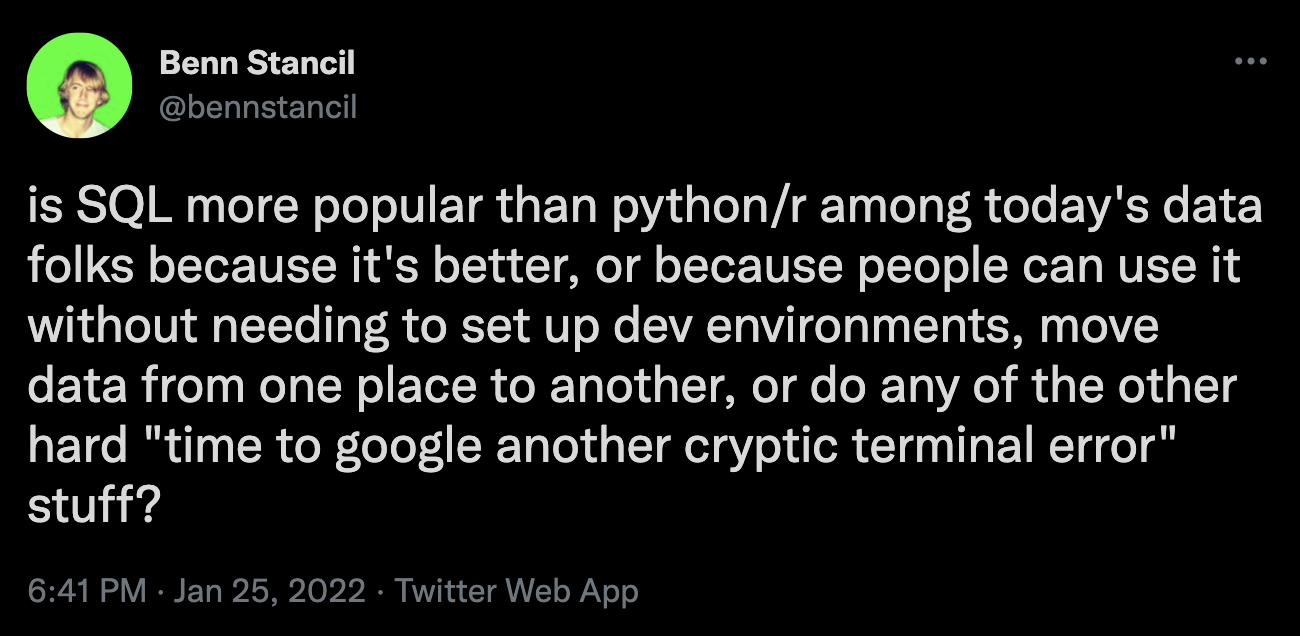This screenshot has width=1300, height=636.
Task: Open the three-dot more options menu
Action: pyautogui.click(x=1250, y=62)
